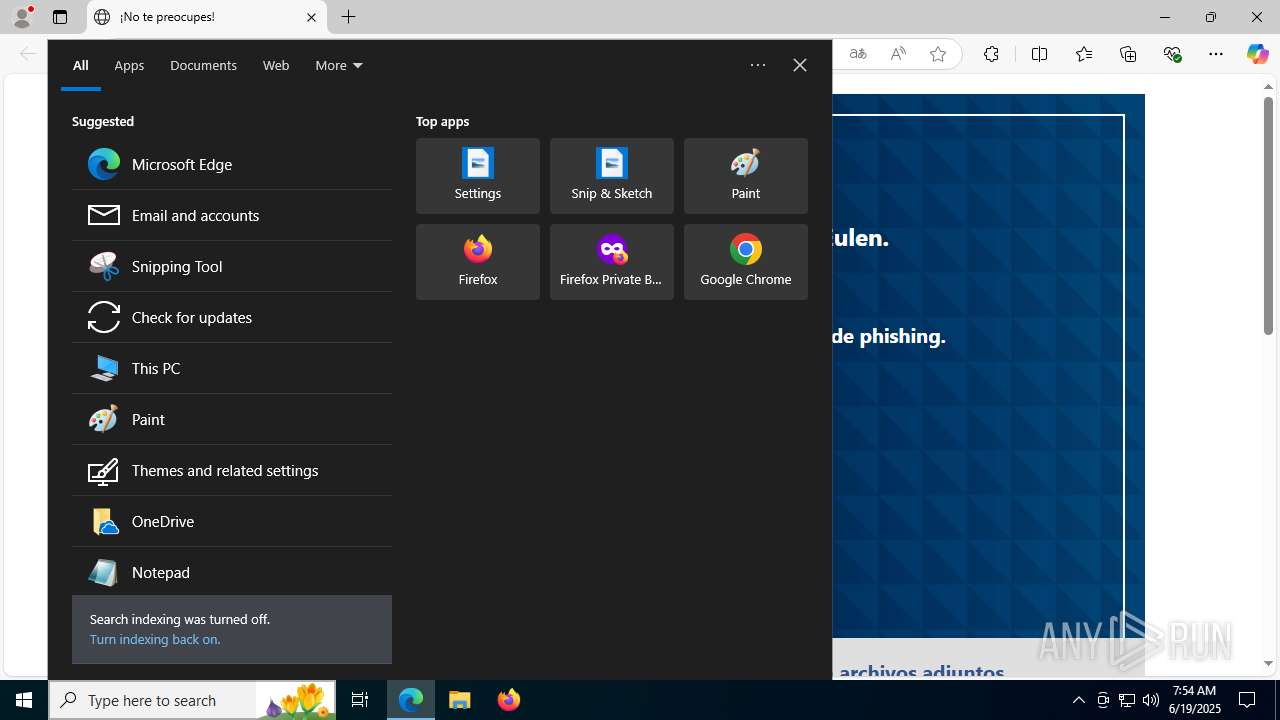Image resolution: width=1280 pixels, height=720 pixels.
Task: Select the ¡No te preocupes! tab
Action: pos(207,17)
